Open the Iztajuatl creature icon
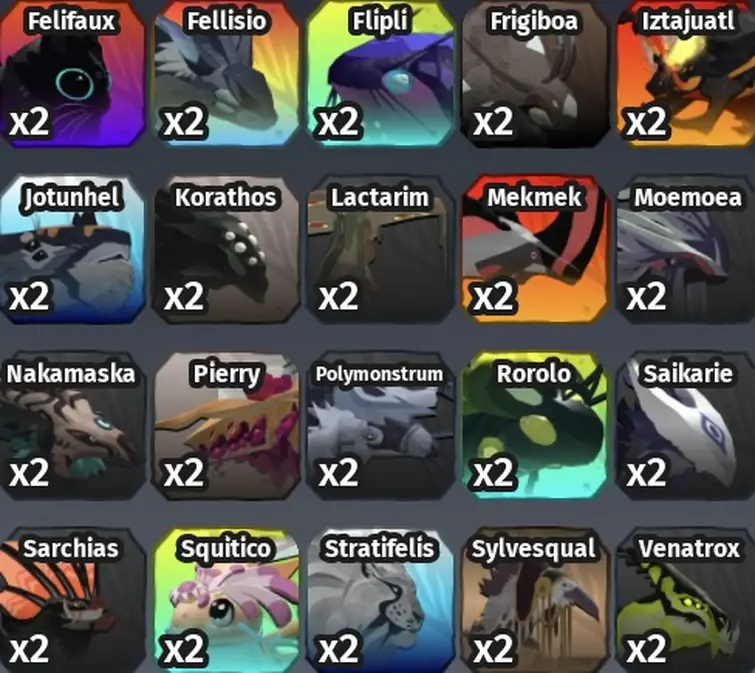The image size is (755, 673). point(686,73)
